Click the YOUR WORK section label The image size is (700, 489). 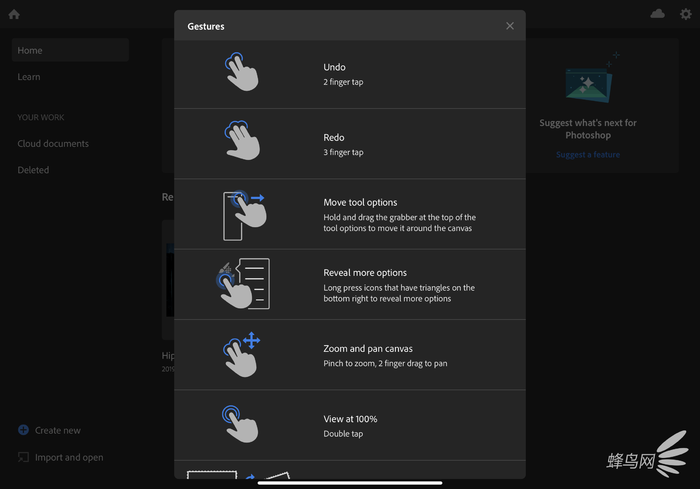tap(41, 117)
